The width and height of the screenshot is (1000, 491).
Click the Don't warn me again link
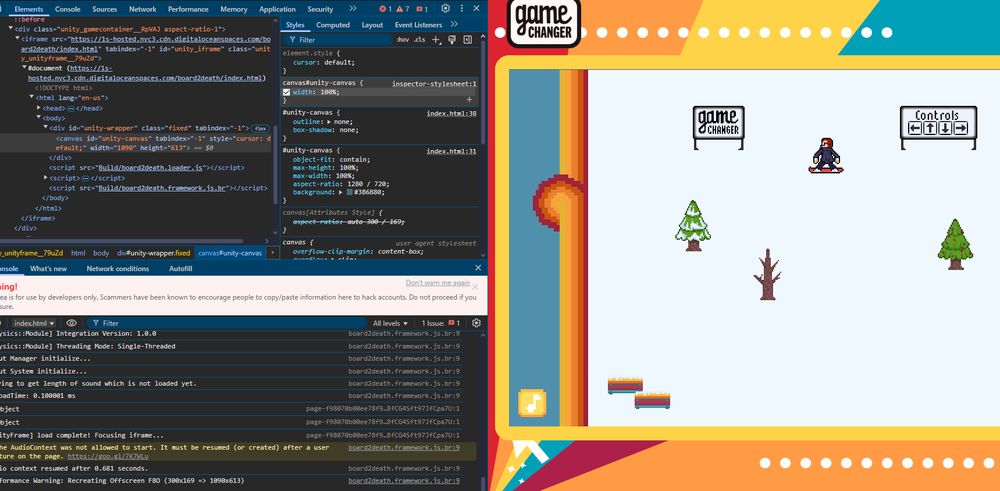pyautogui.click(x=438, y=283)
